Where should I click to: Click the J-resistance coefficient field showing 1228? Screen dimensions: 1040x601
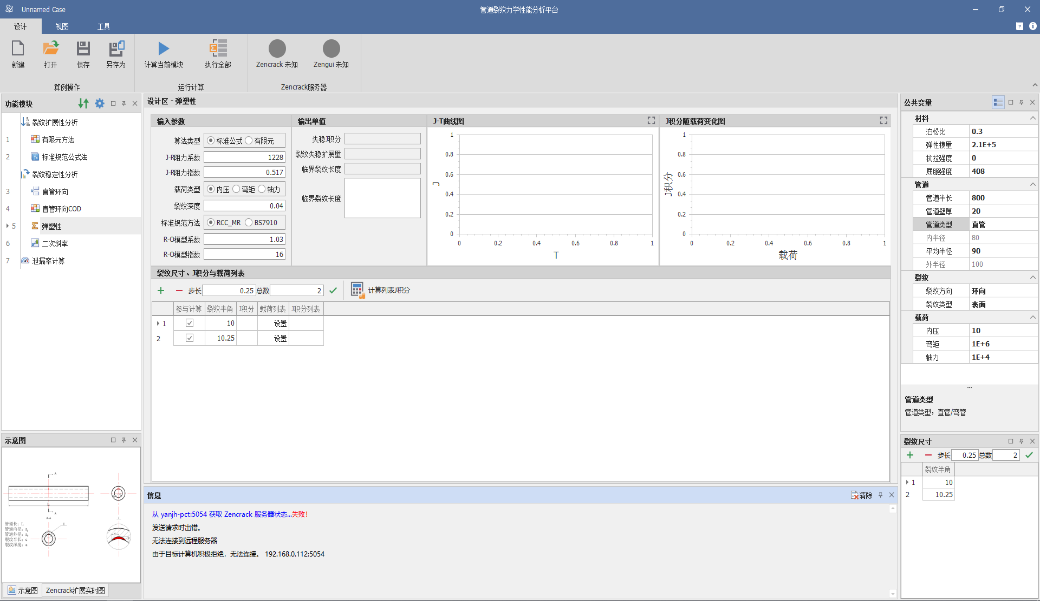coord(244,157)
